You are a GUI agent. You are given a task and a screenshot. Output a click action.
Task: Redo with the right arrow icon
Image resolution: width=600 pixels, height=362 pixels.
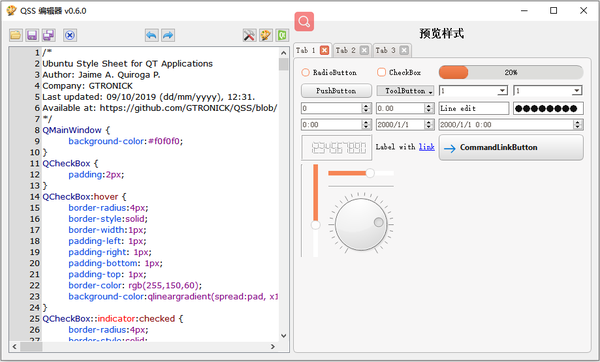point(168,35)
